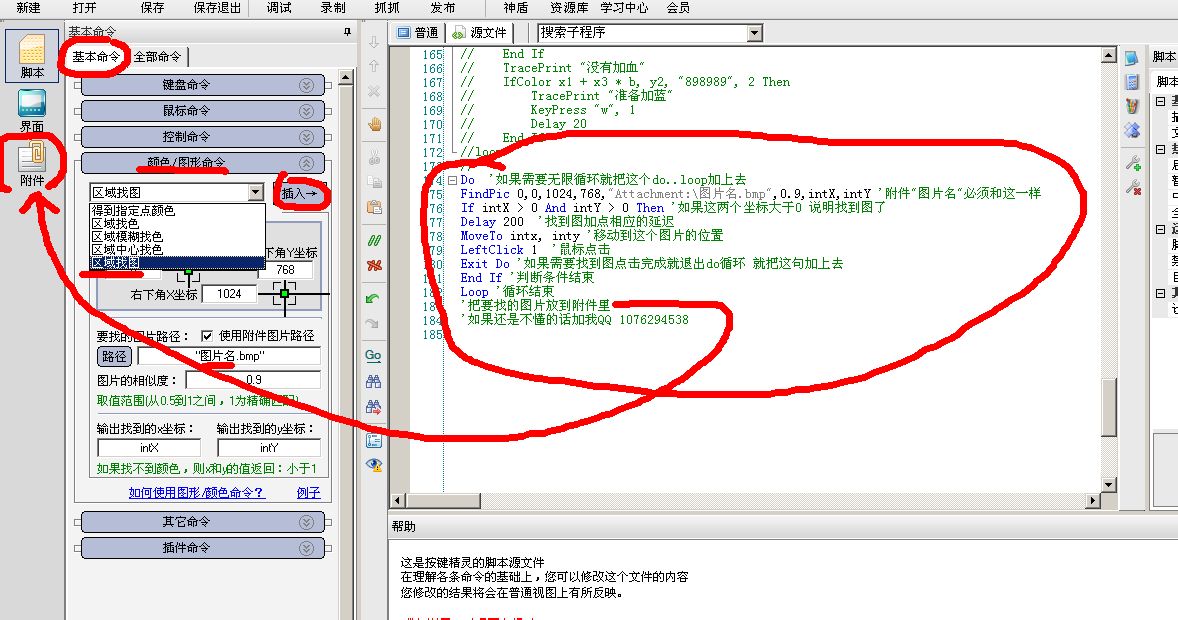Click 抓抓 in the top menu
The width and height of the screenshot is (1178, 620).
[387, 8]
